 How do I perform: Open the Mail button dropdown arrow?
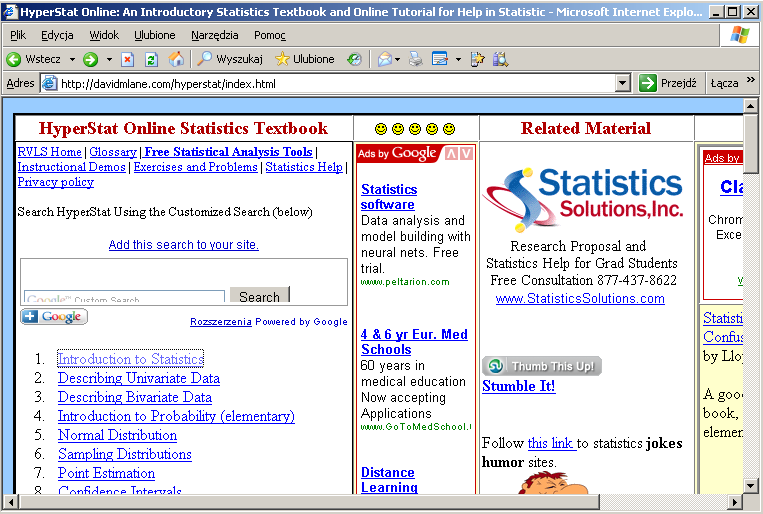[x=398, y=59]
